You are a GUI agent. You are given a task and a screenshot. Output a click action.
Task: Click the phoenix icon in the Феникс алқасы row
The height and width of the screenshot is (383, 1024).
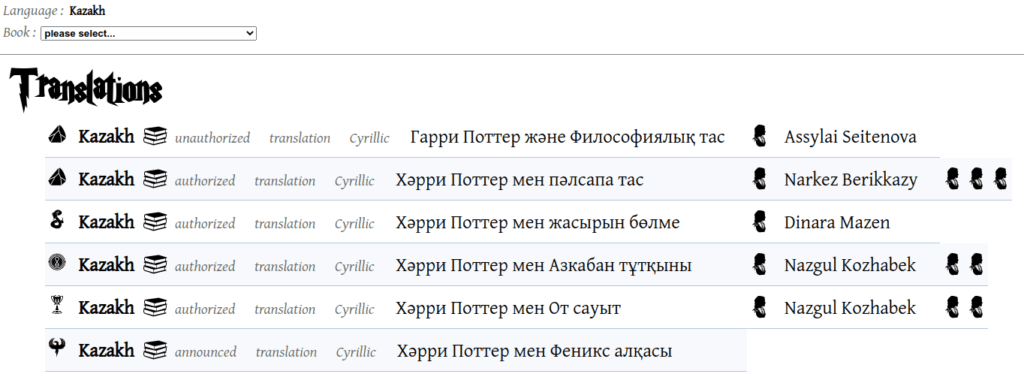(x=57, y=347)
